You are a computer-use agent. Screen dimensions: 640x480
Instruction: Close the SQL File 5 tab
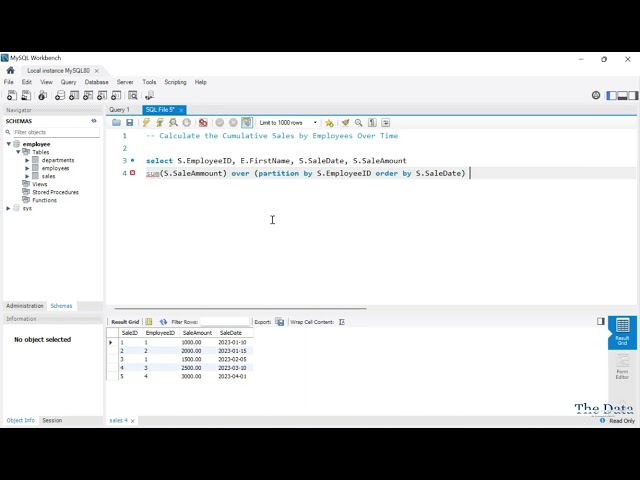pyautogui.click(x=181, y=110)
